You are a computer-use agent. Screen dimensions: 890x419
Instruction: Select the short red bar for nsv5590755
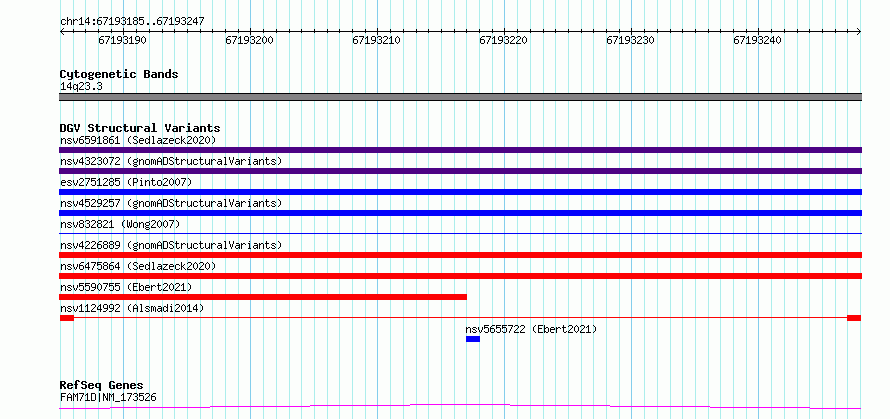[x=263, y=297]
